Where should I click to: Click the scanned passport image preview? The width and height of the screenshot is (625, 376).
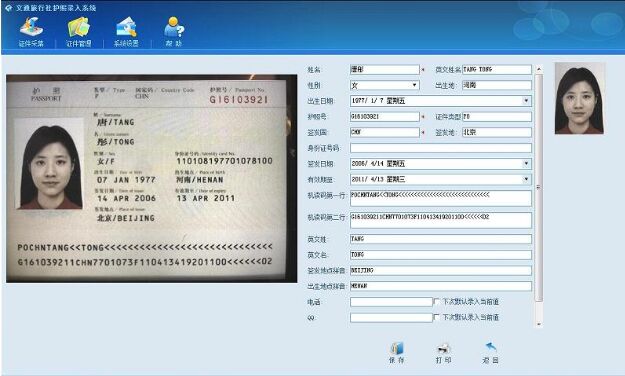151,179
